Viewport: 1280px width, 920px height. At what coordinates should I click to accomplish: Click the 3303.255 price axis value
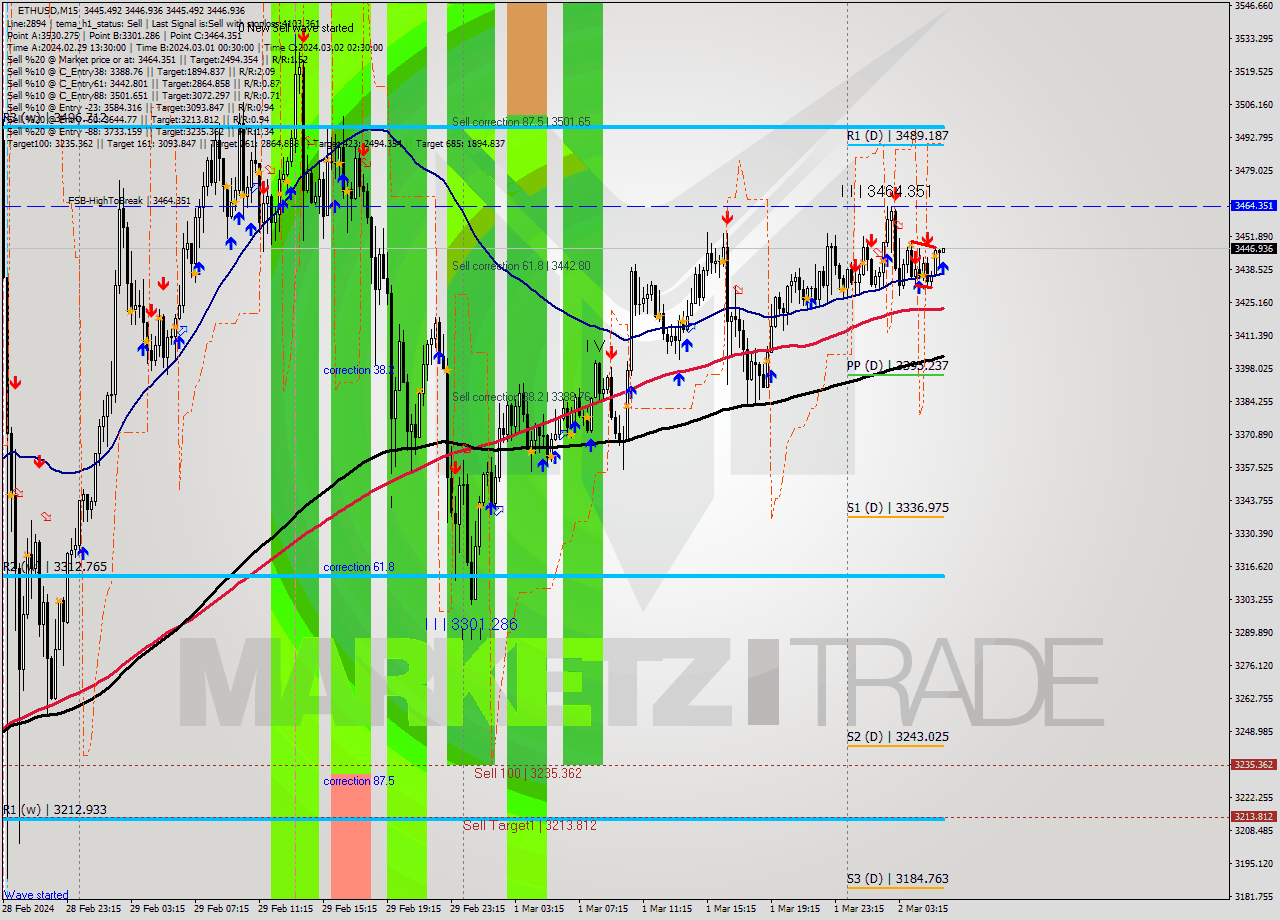1254,600
